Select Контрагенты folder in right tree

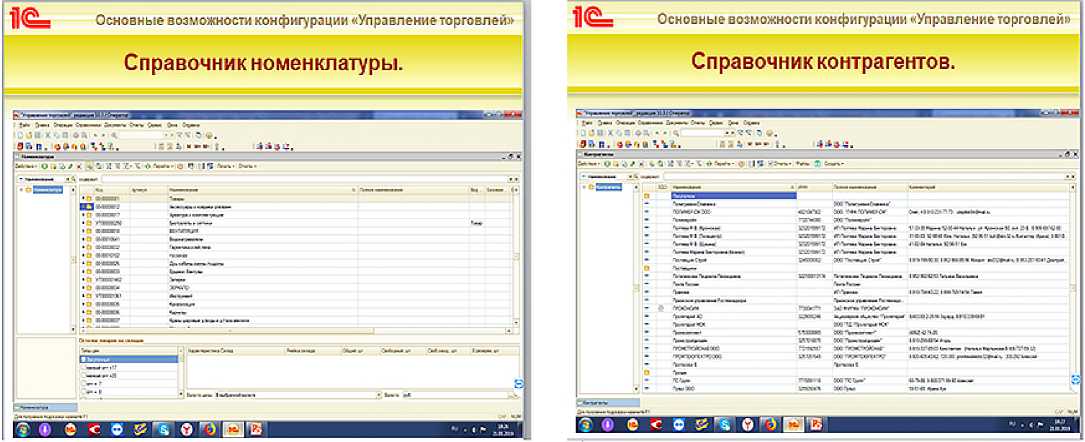coord(609,187)
